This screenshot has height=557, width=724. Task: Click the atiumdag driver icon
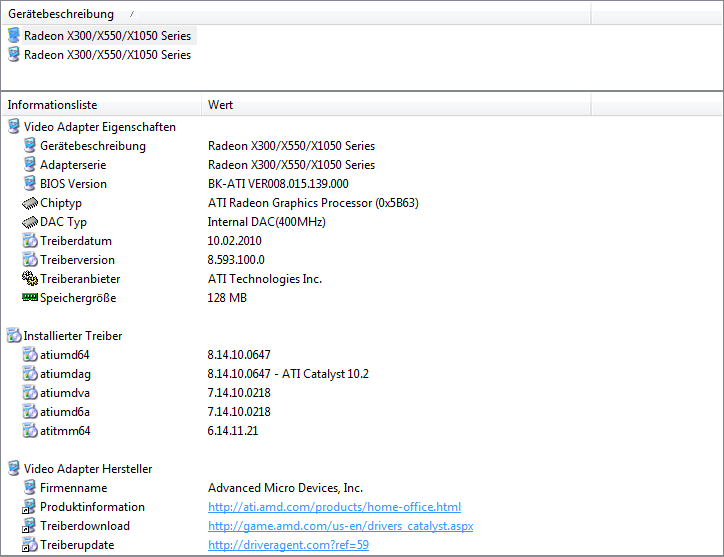30,374
